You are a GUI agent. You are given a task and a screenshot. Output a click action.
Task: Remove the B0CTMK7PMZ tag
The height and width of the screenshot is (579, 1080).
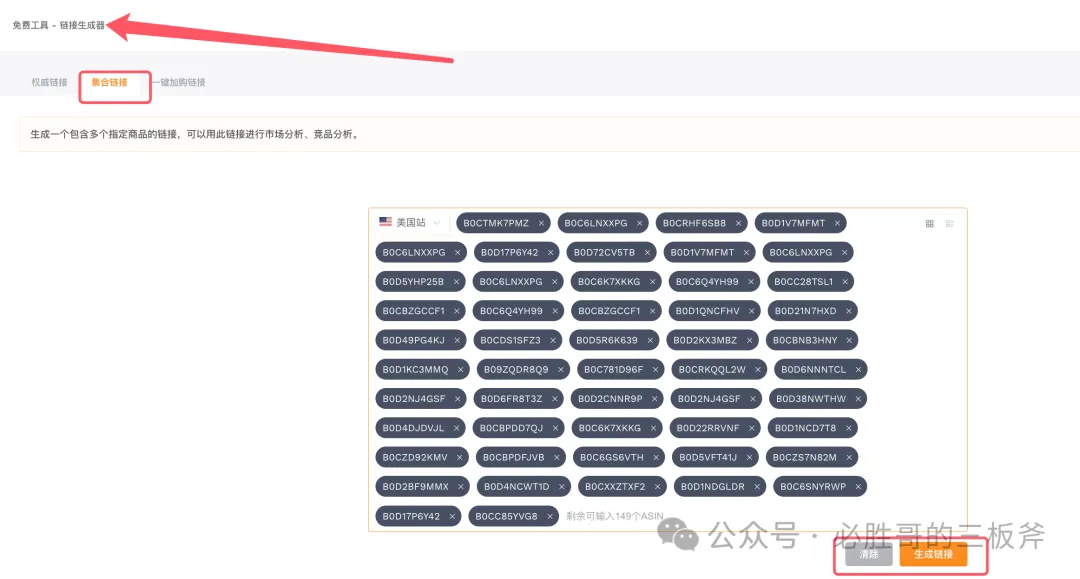click(x=541, y=223)
